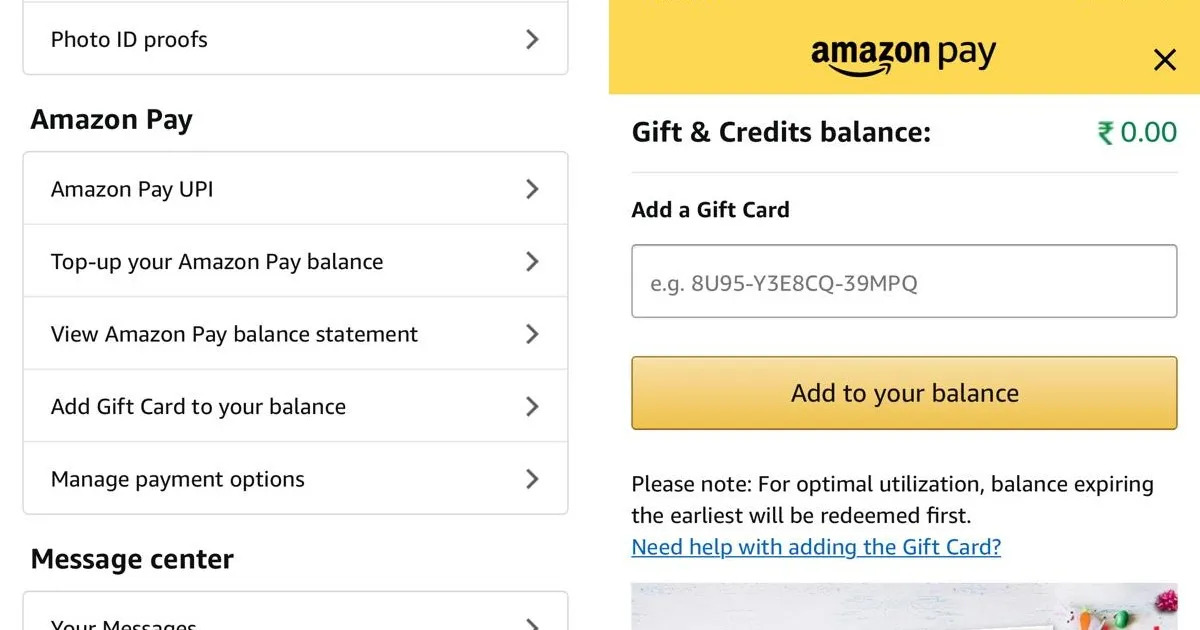Click the arrow beside Photo ID proofs
The image size is (1200, 630).
point(532,40)
